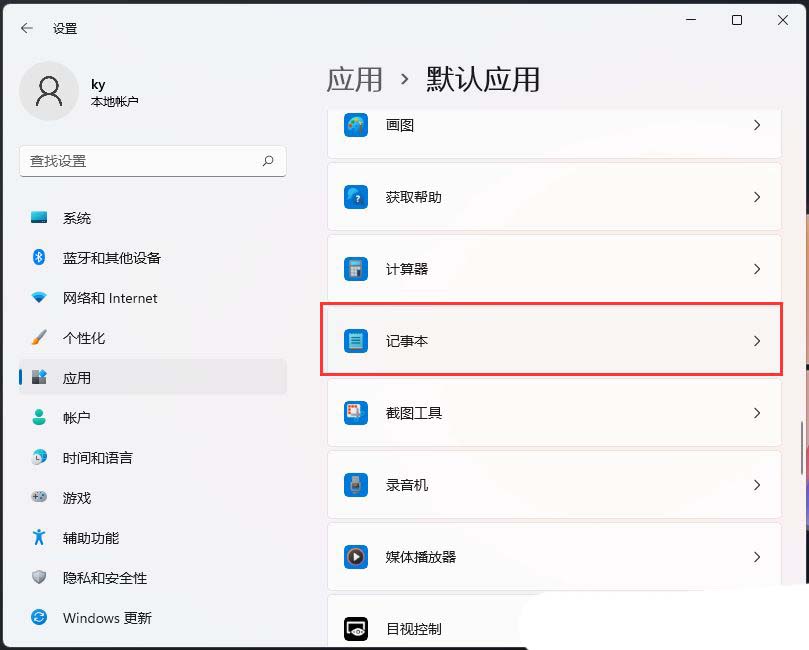Click the back arrow button
The image size is (809, 650).
[x=27, y=28]
